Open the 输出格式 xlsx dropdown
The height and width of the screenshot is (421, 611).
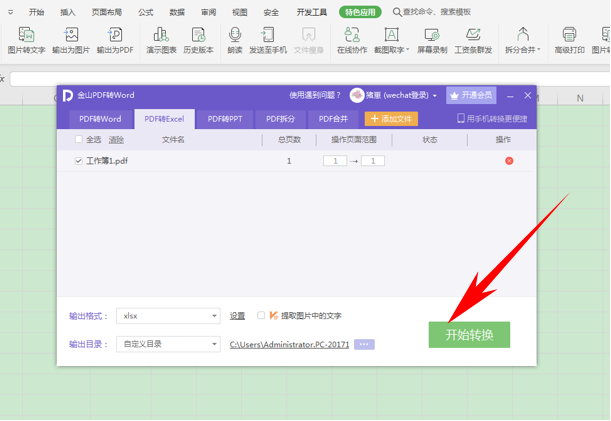[x=168, y=316]
